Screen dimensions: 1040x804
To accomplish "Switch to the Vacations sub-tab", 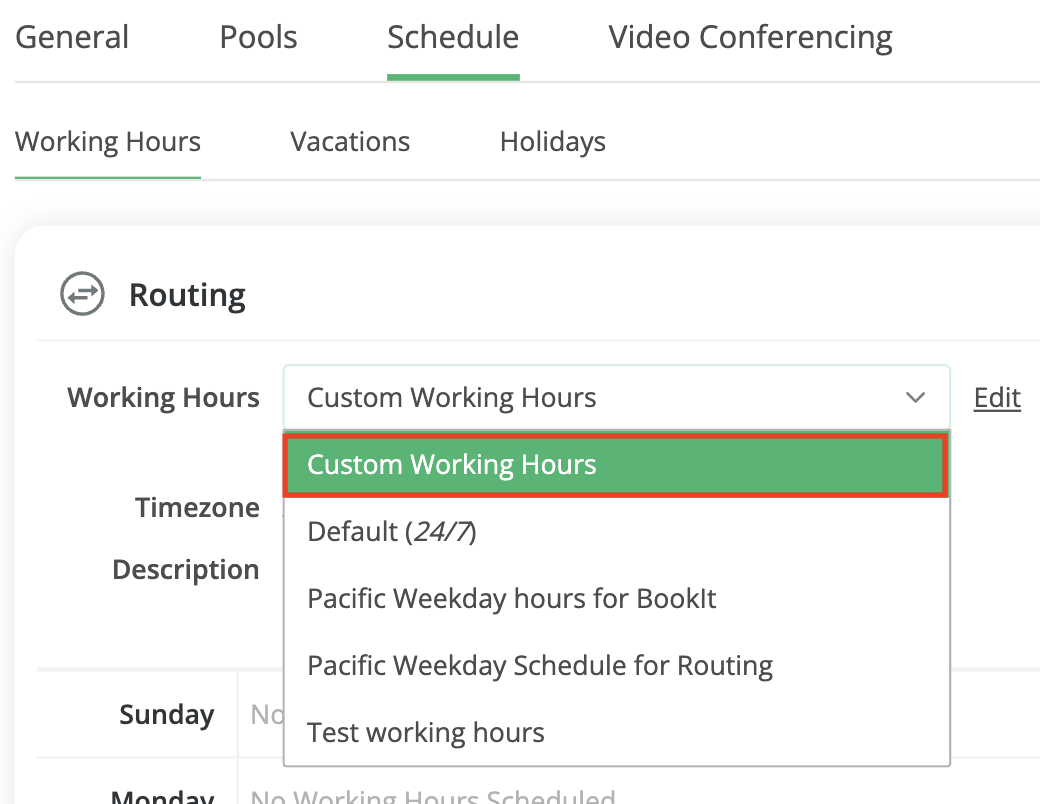I will click(350, 142).
